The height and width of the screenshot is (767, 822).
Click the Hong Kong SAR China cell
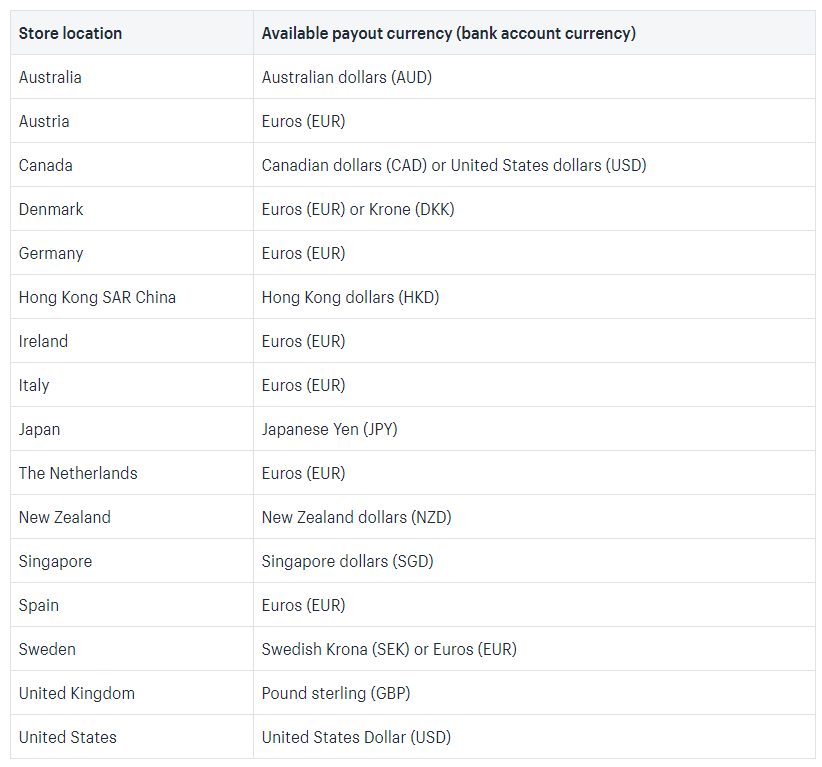[x=97, y=297]
